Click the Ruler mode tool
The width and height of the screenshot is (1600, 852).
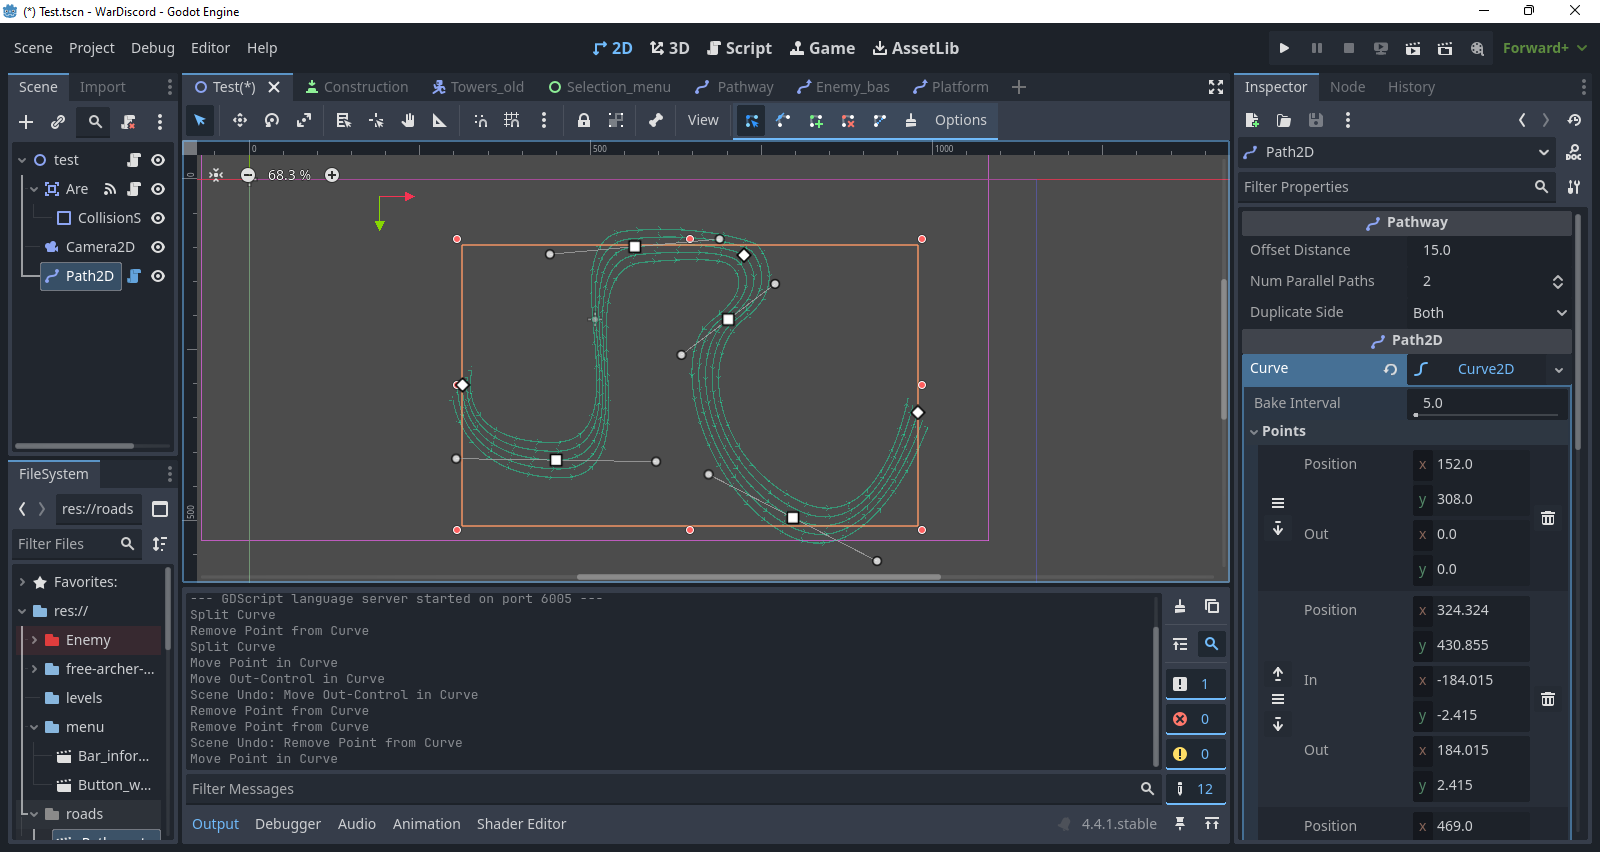click(x=439, y=120)
